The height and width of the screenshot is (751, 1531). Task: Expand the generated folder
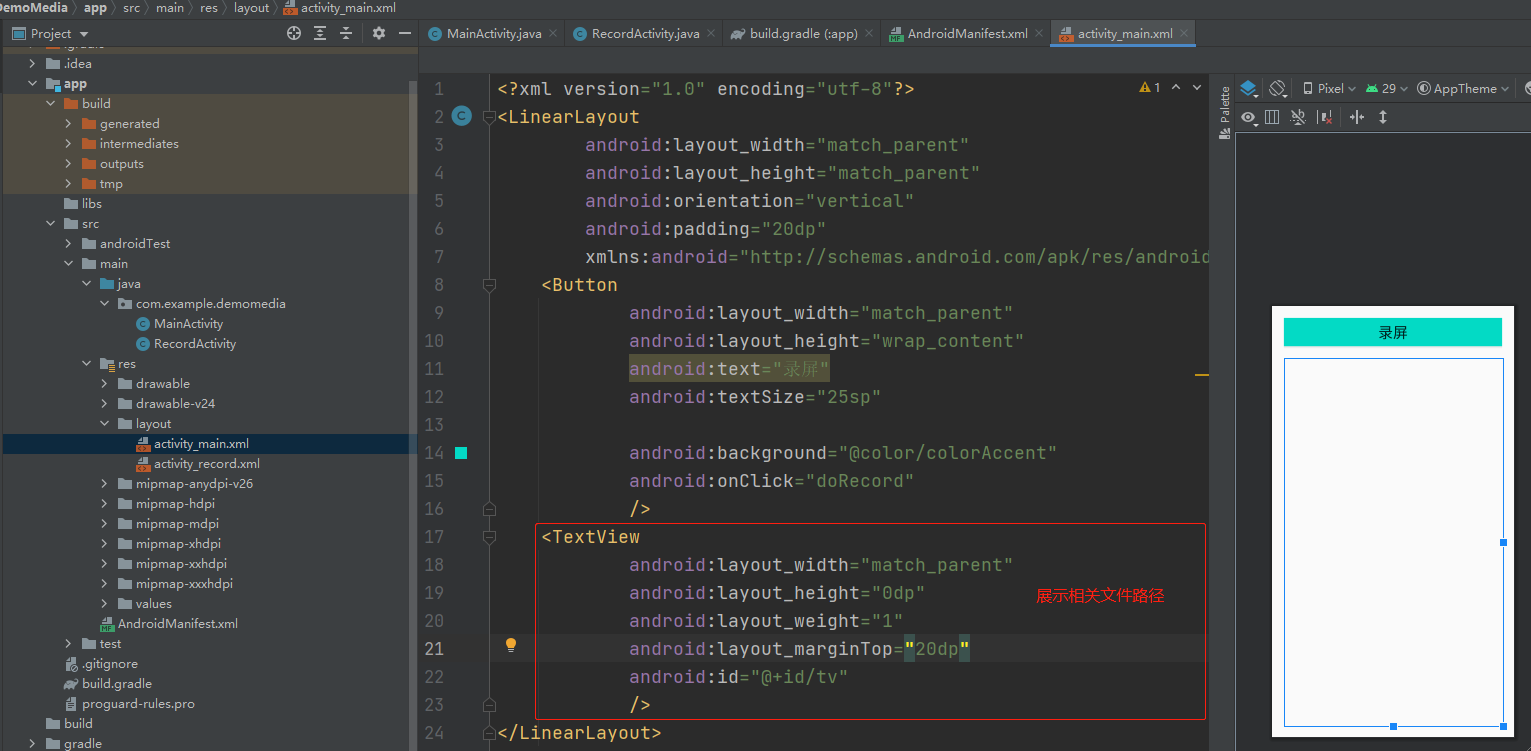tap(69, 124)
